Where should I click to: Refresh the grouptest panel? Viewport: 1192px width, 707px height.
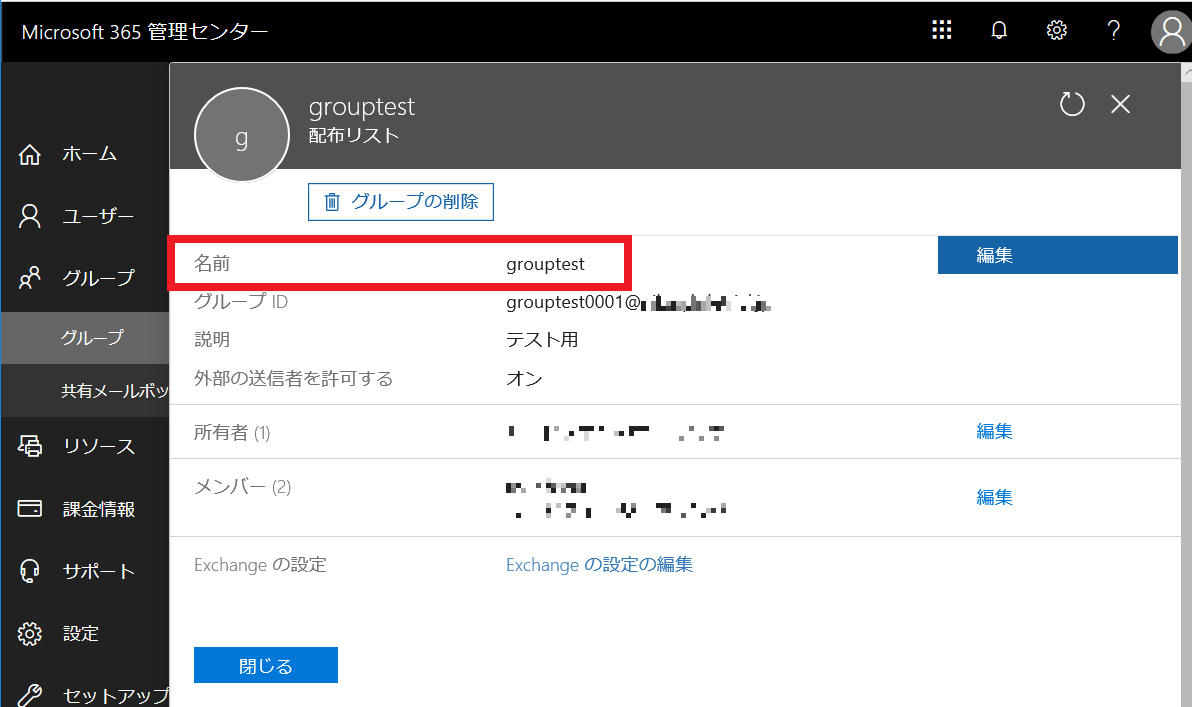[1072, 104]
